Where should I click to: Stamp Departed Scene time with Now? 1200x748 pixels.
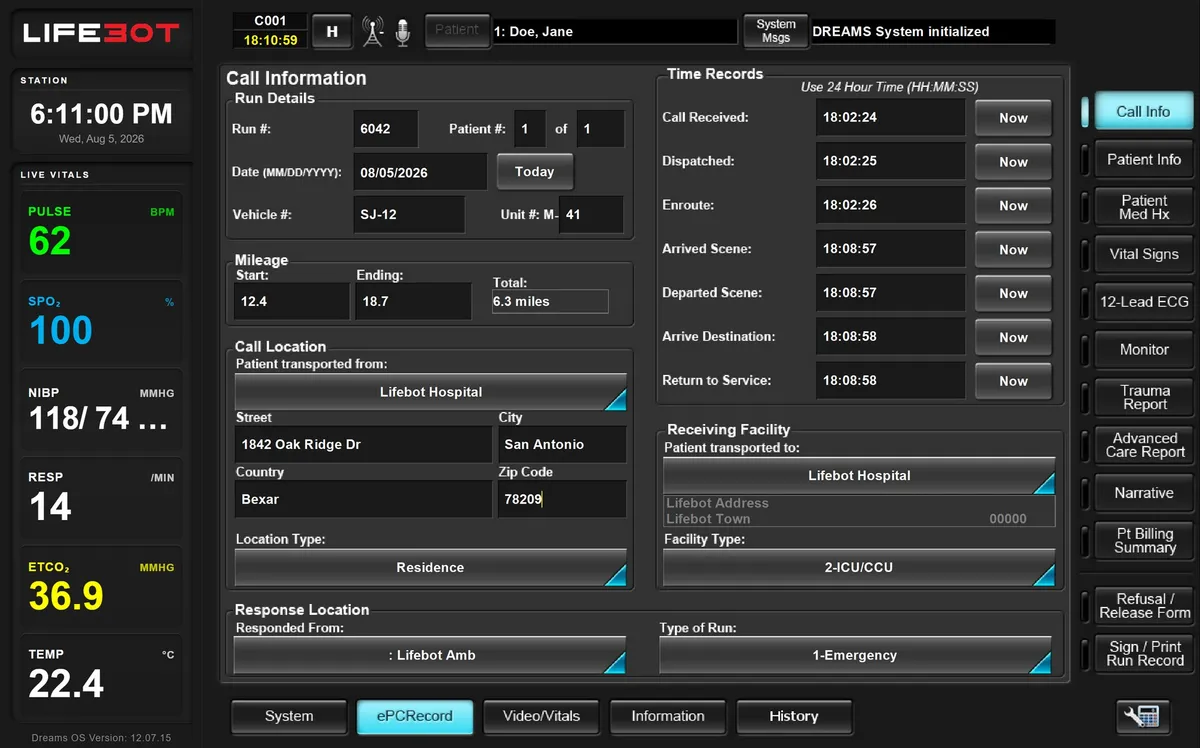[x=1013, y=294]
